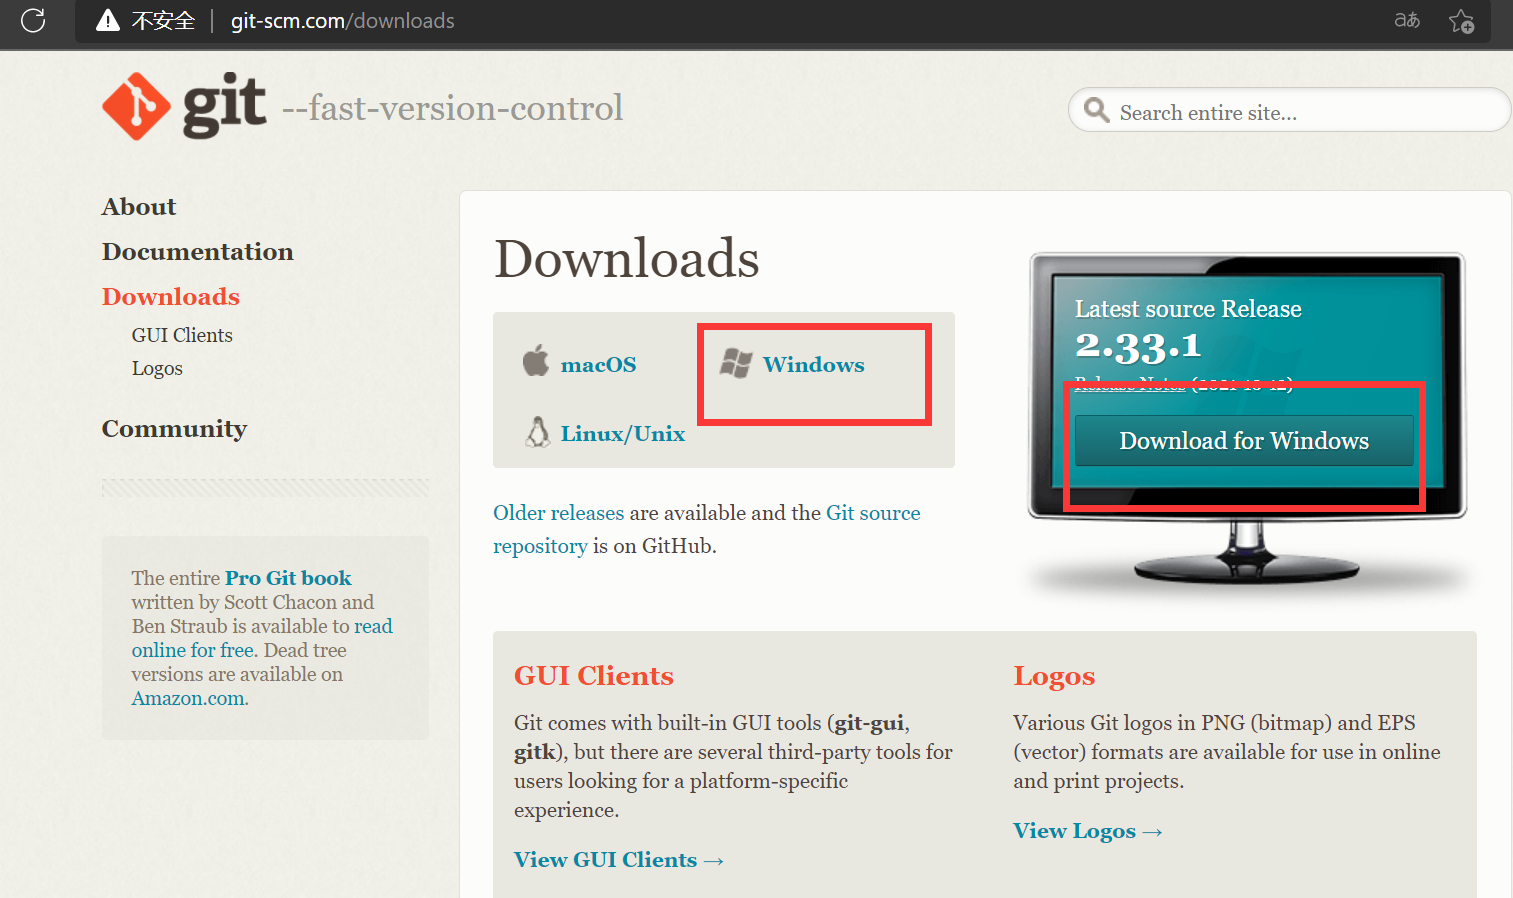Open the Release Notes link

tap(1130, 385)
